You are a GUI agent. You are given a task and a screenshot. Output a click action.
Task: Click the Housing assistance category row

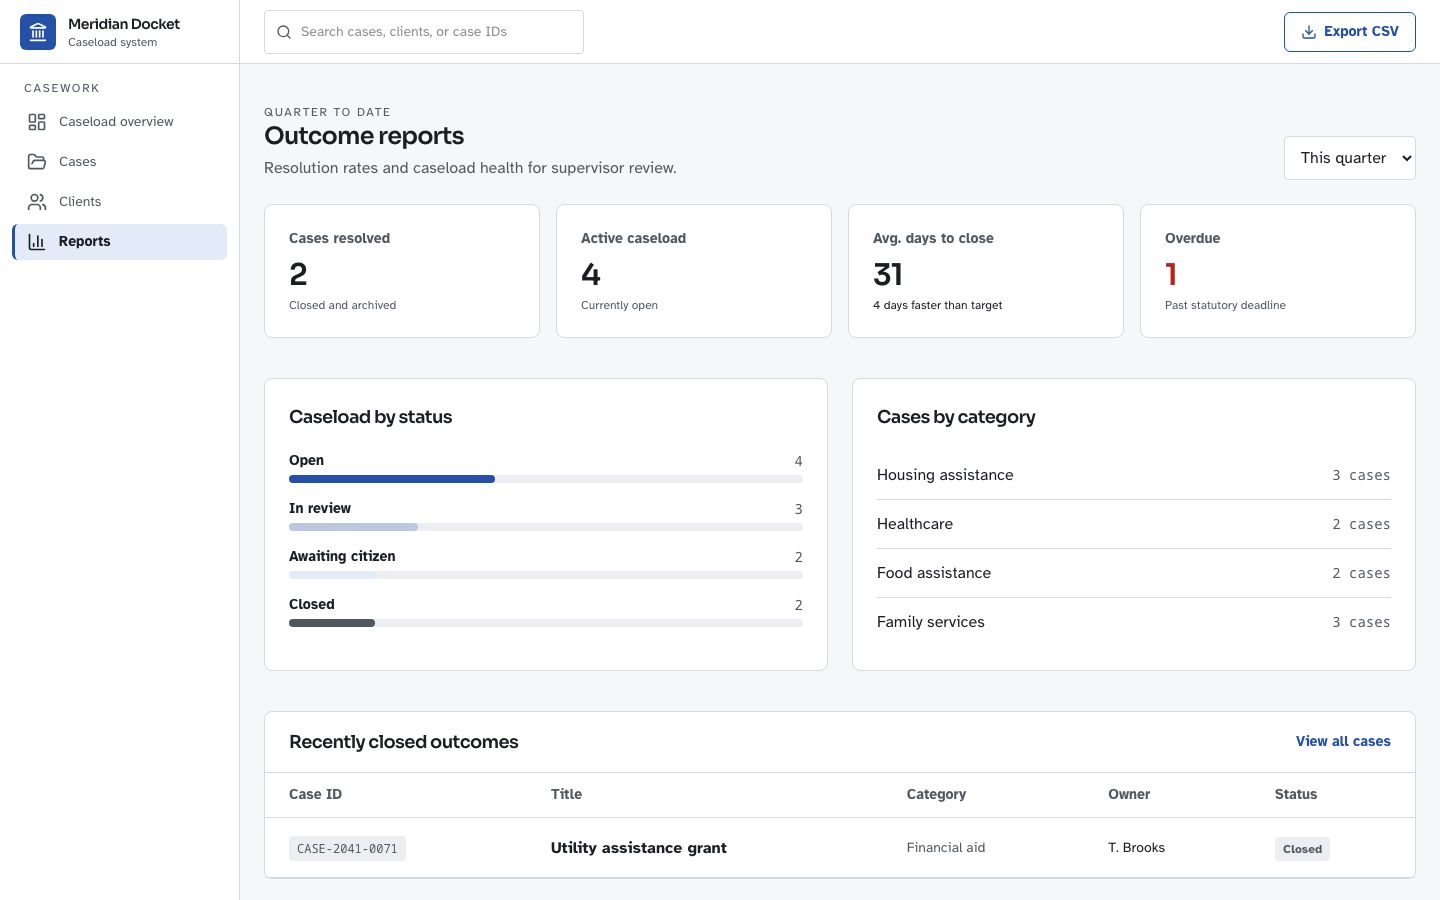pyautogui.click(x=1134, y=475)
